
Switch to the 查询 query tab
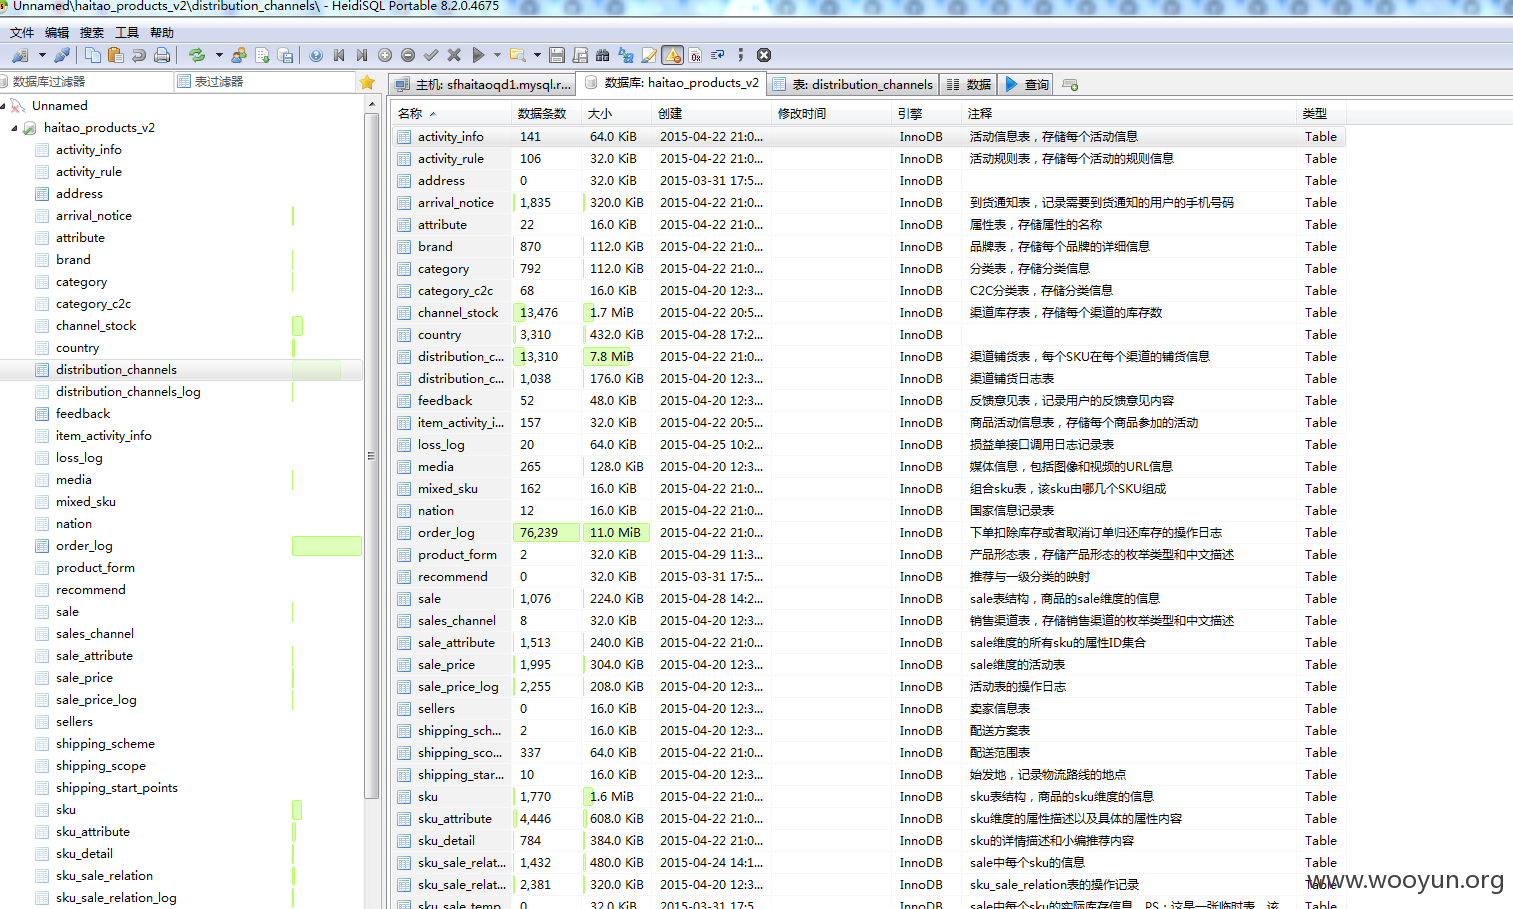(x=1027, y=84)
